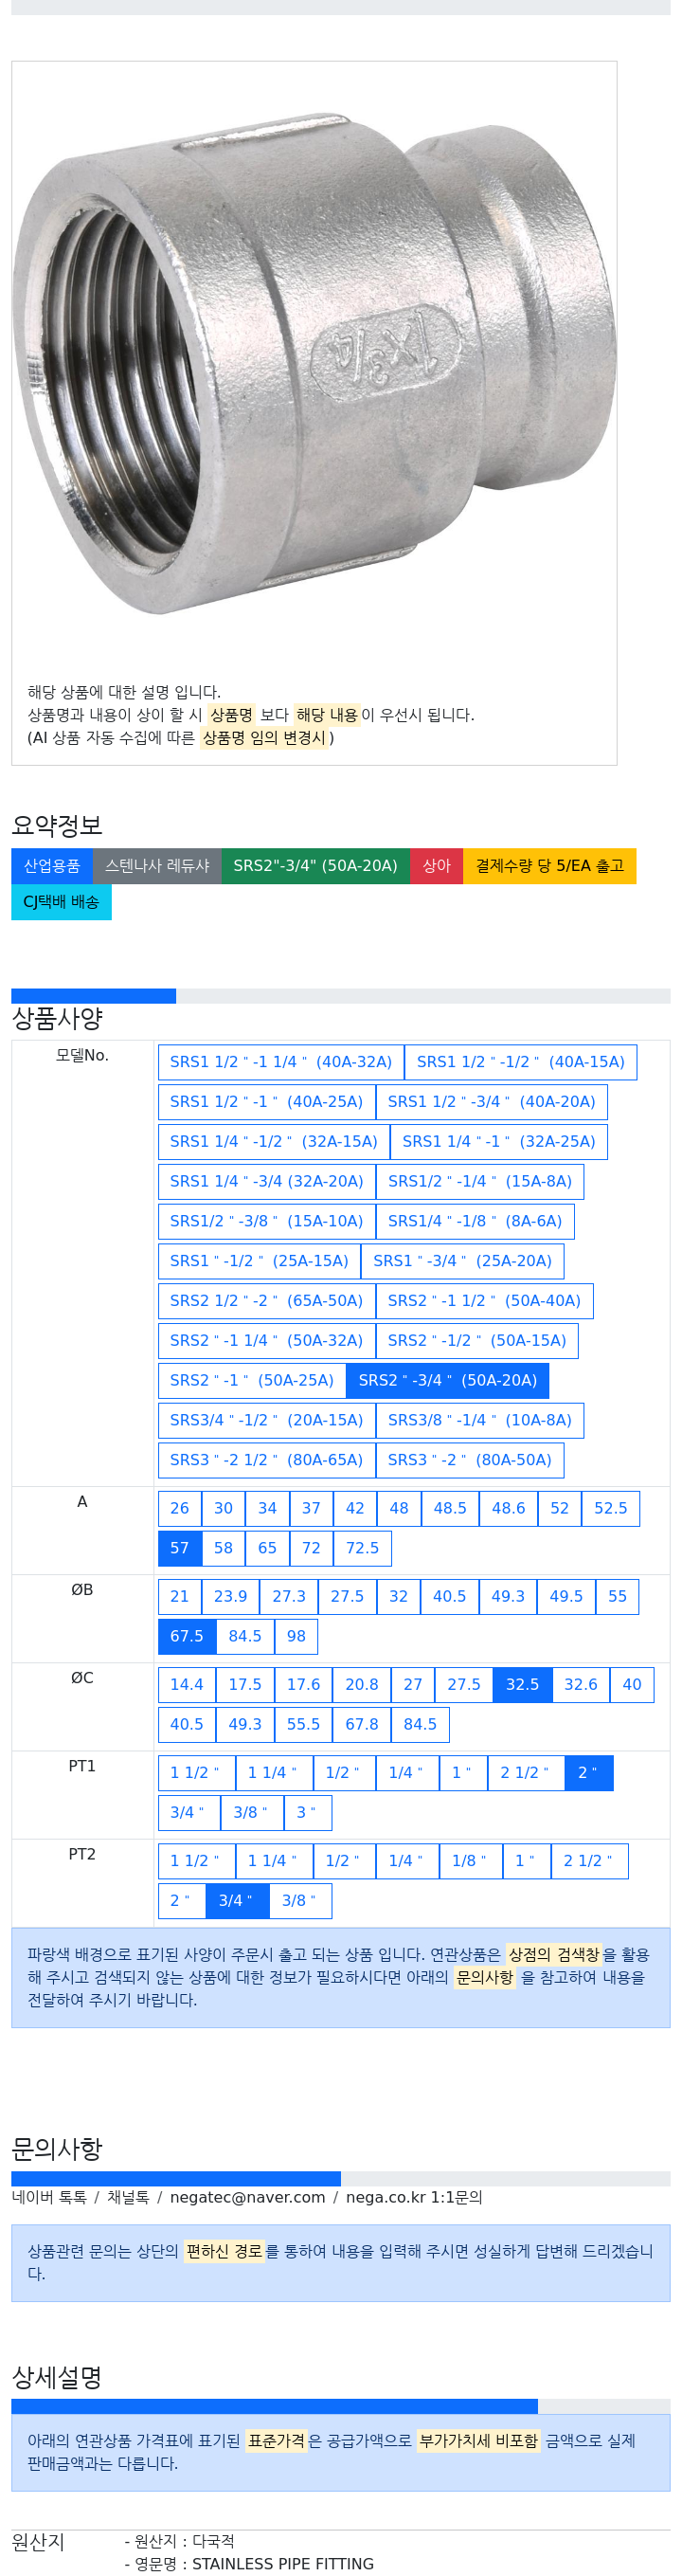Choose model SRS3"-2" (80A-50A)
Image resolution: width=682 pixels, height=2576 pixels.
(x=470, y=1459)
